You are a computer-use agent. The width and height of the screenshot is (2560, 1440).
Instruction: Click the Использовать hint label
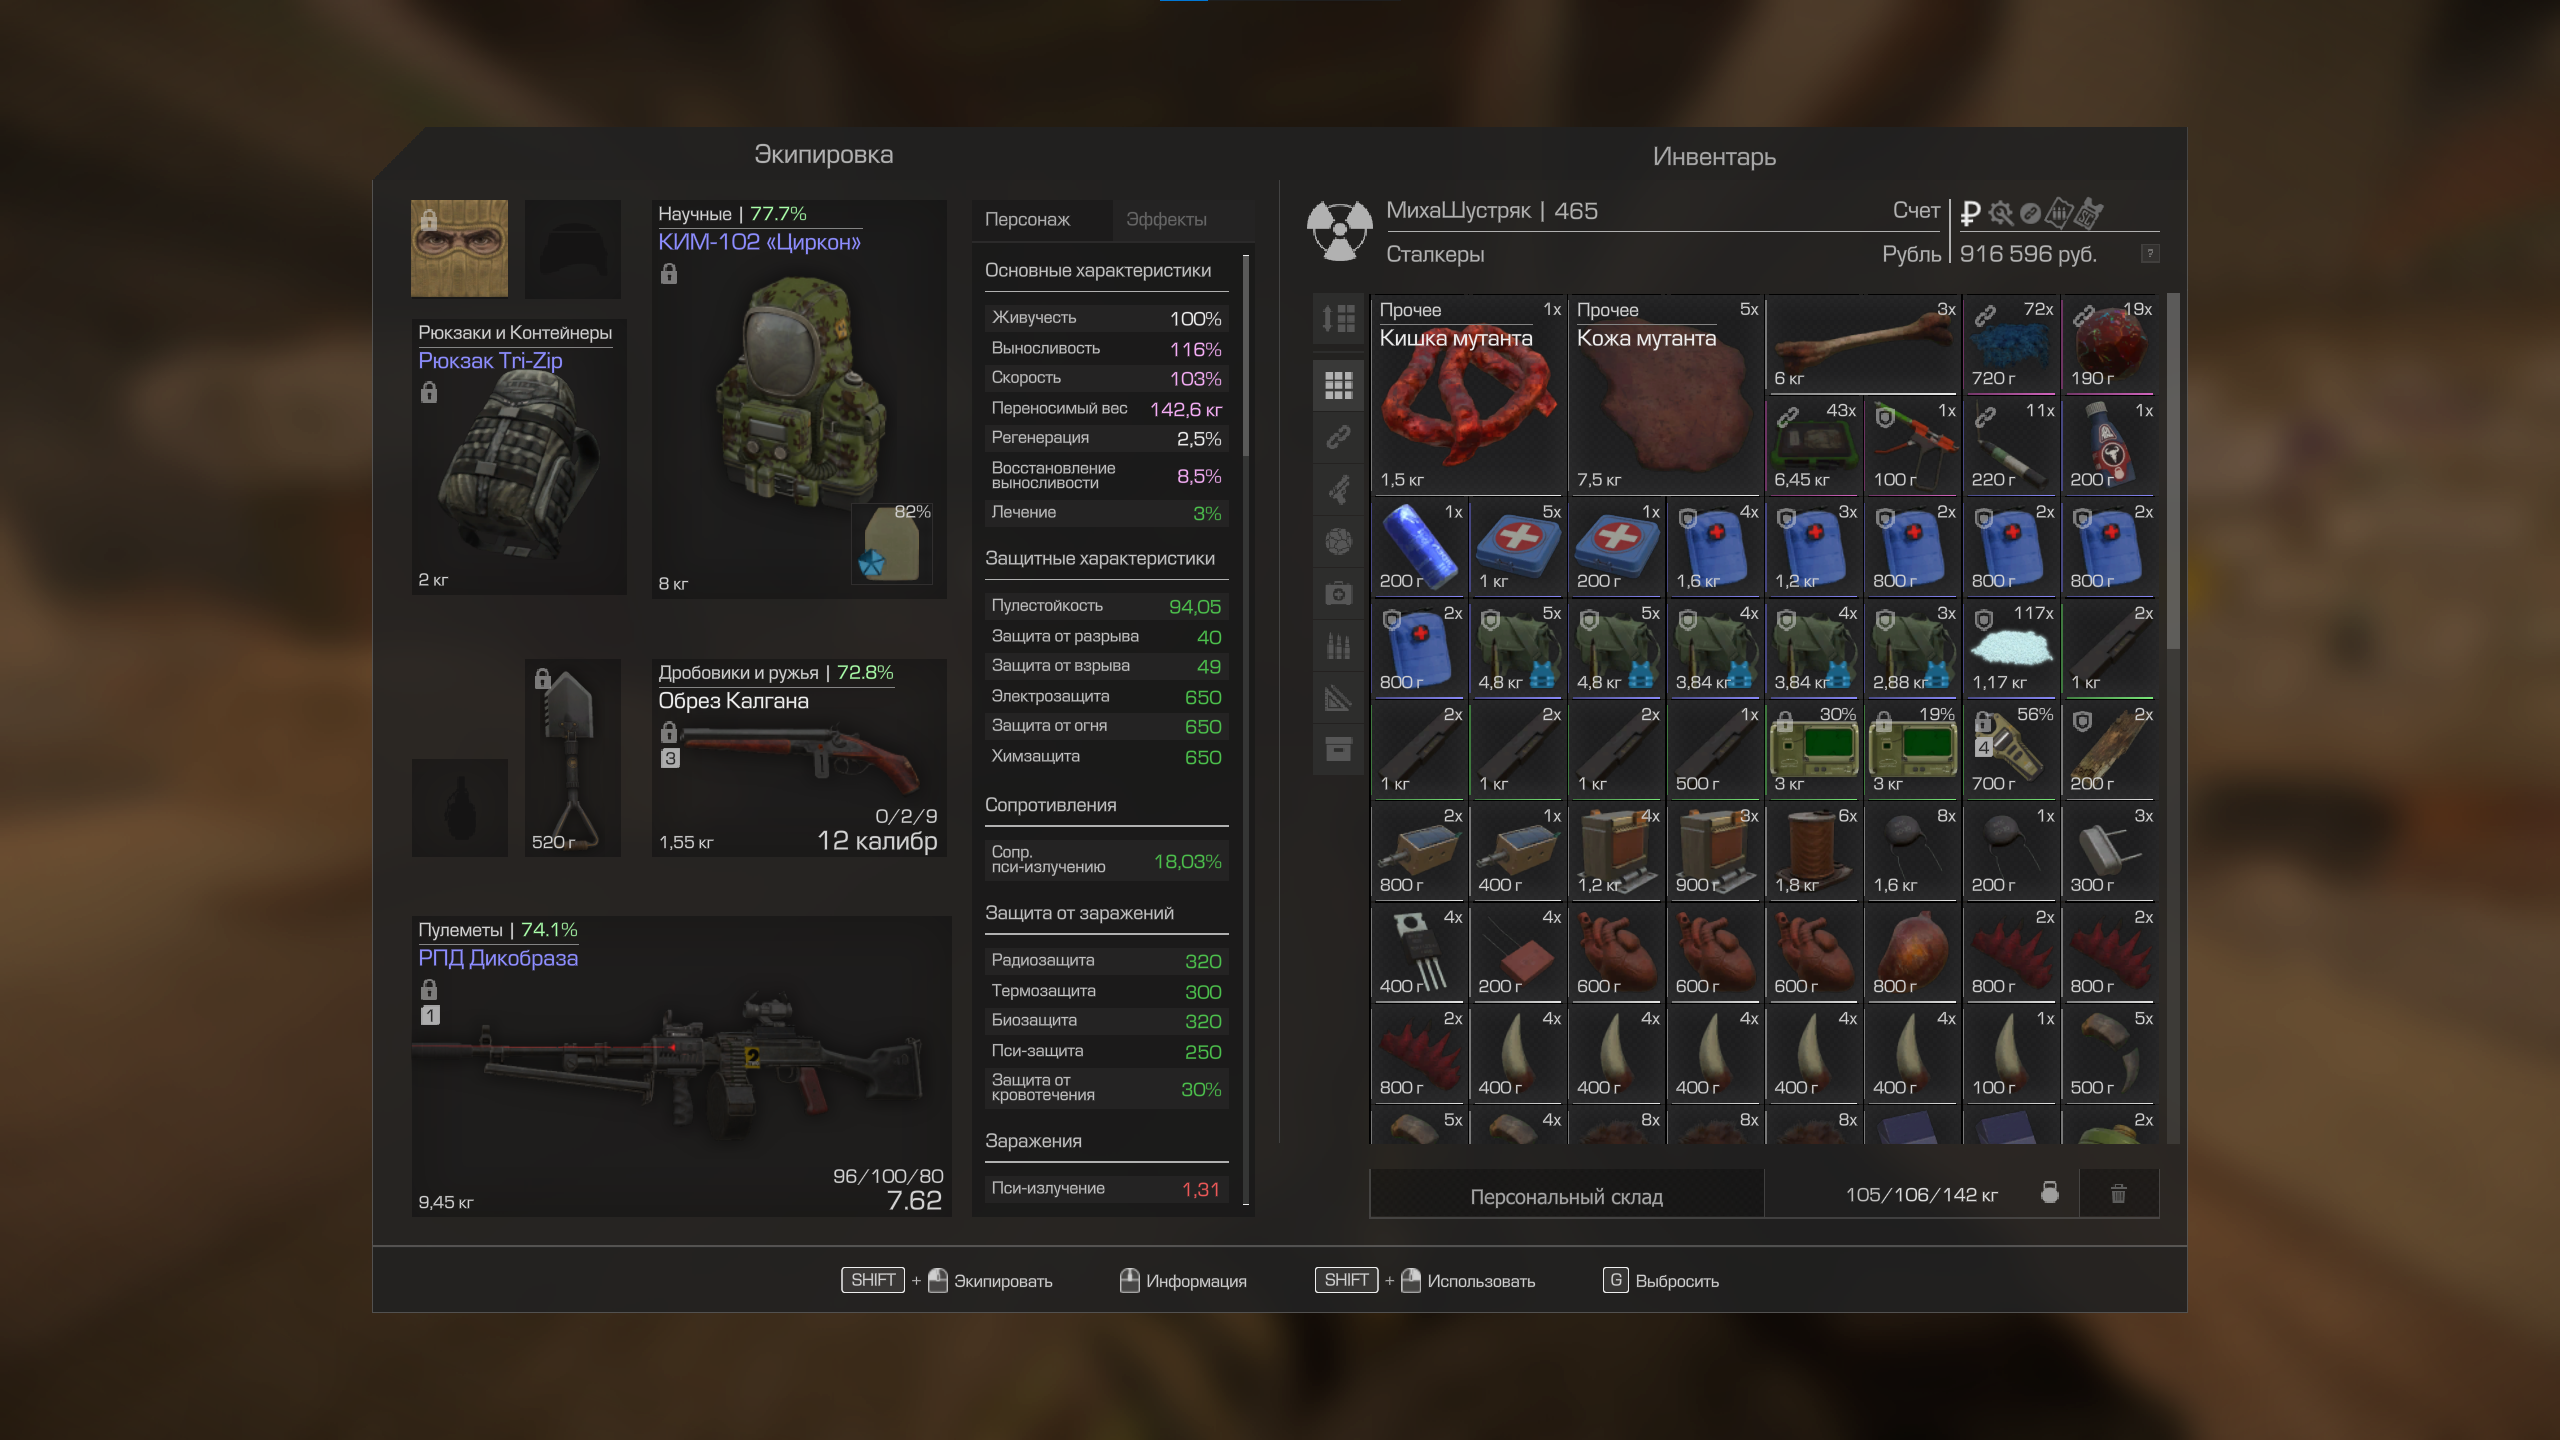1481,1281
